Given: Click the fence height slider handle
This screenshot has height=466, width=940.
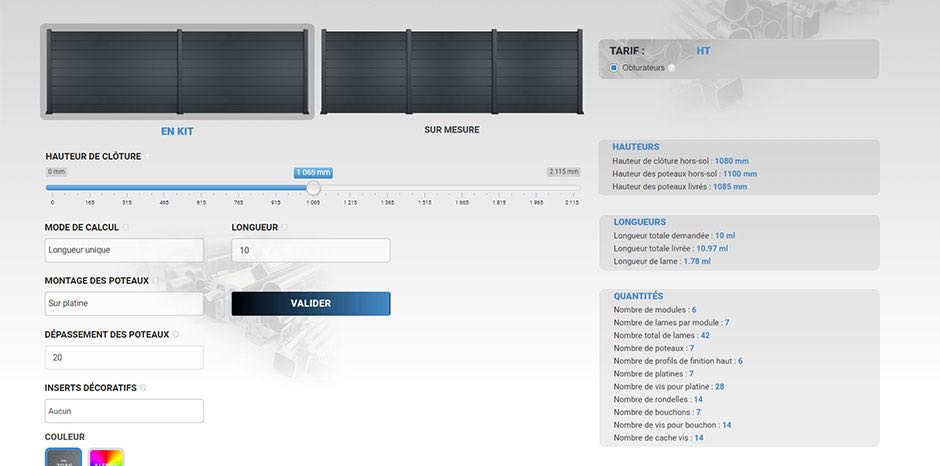Looking at the screenshot, I should click(313, 188).
